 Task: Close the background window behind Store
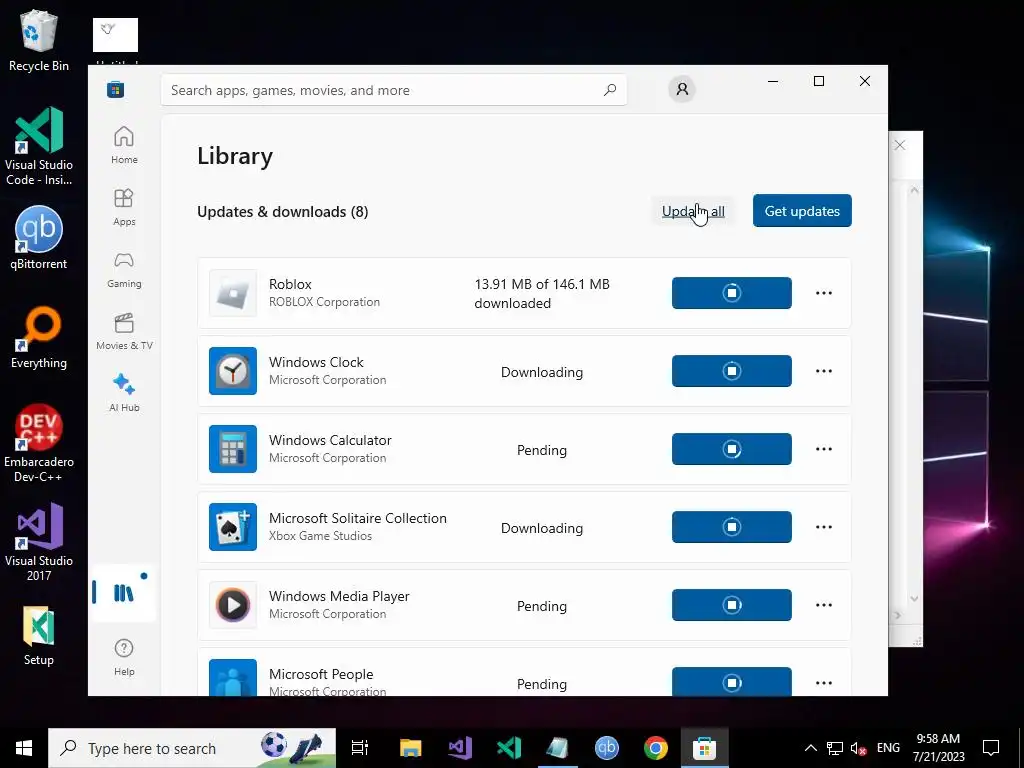coord(900,145)
